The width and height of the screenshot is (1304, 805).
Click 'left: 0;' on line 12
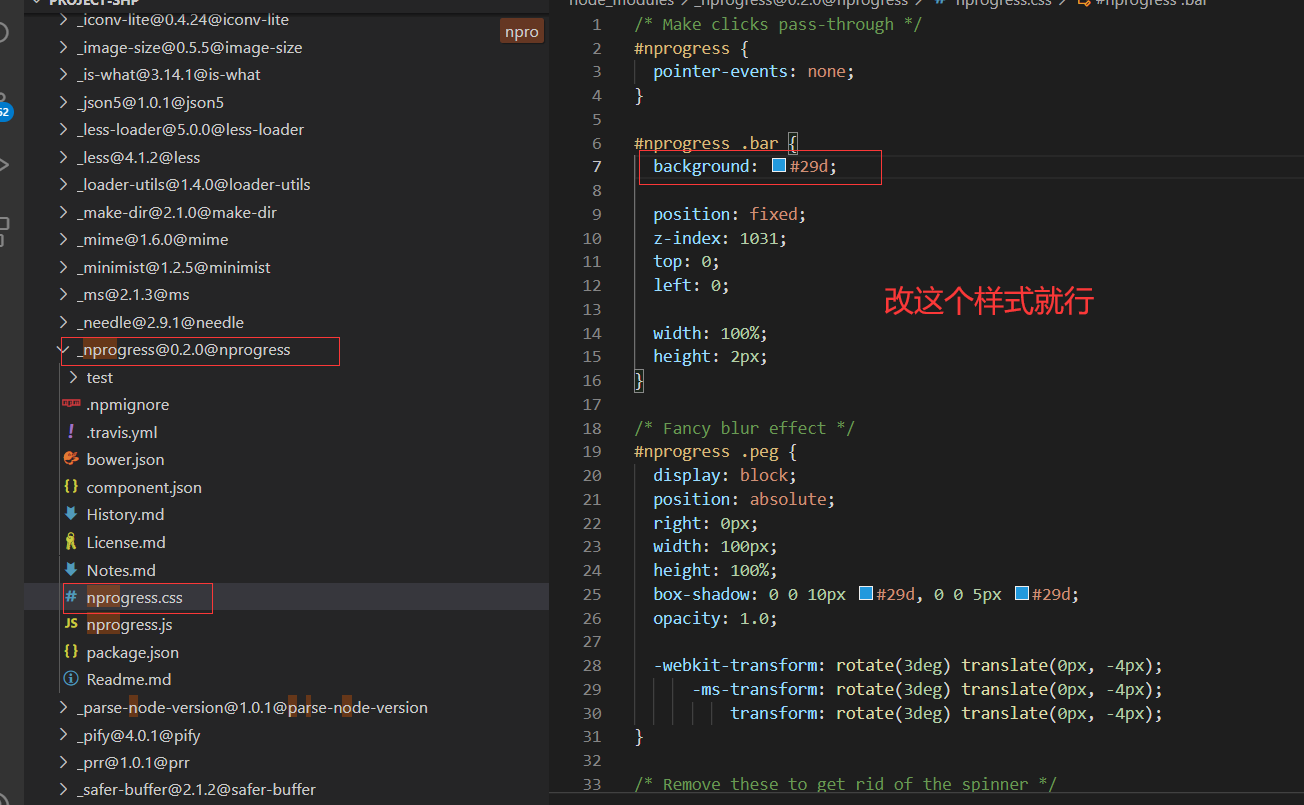pos(691,285)
